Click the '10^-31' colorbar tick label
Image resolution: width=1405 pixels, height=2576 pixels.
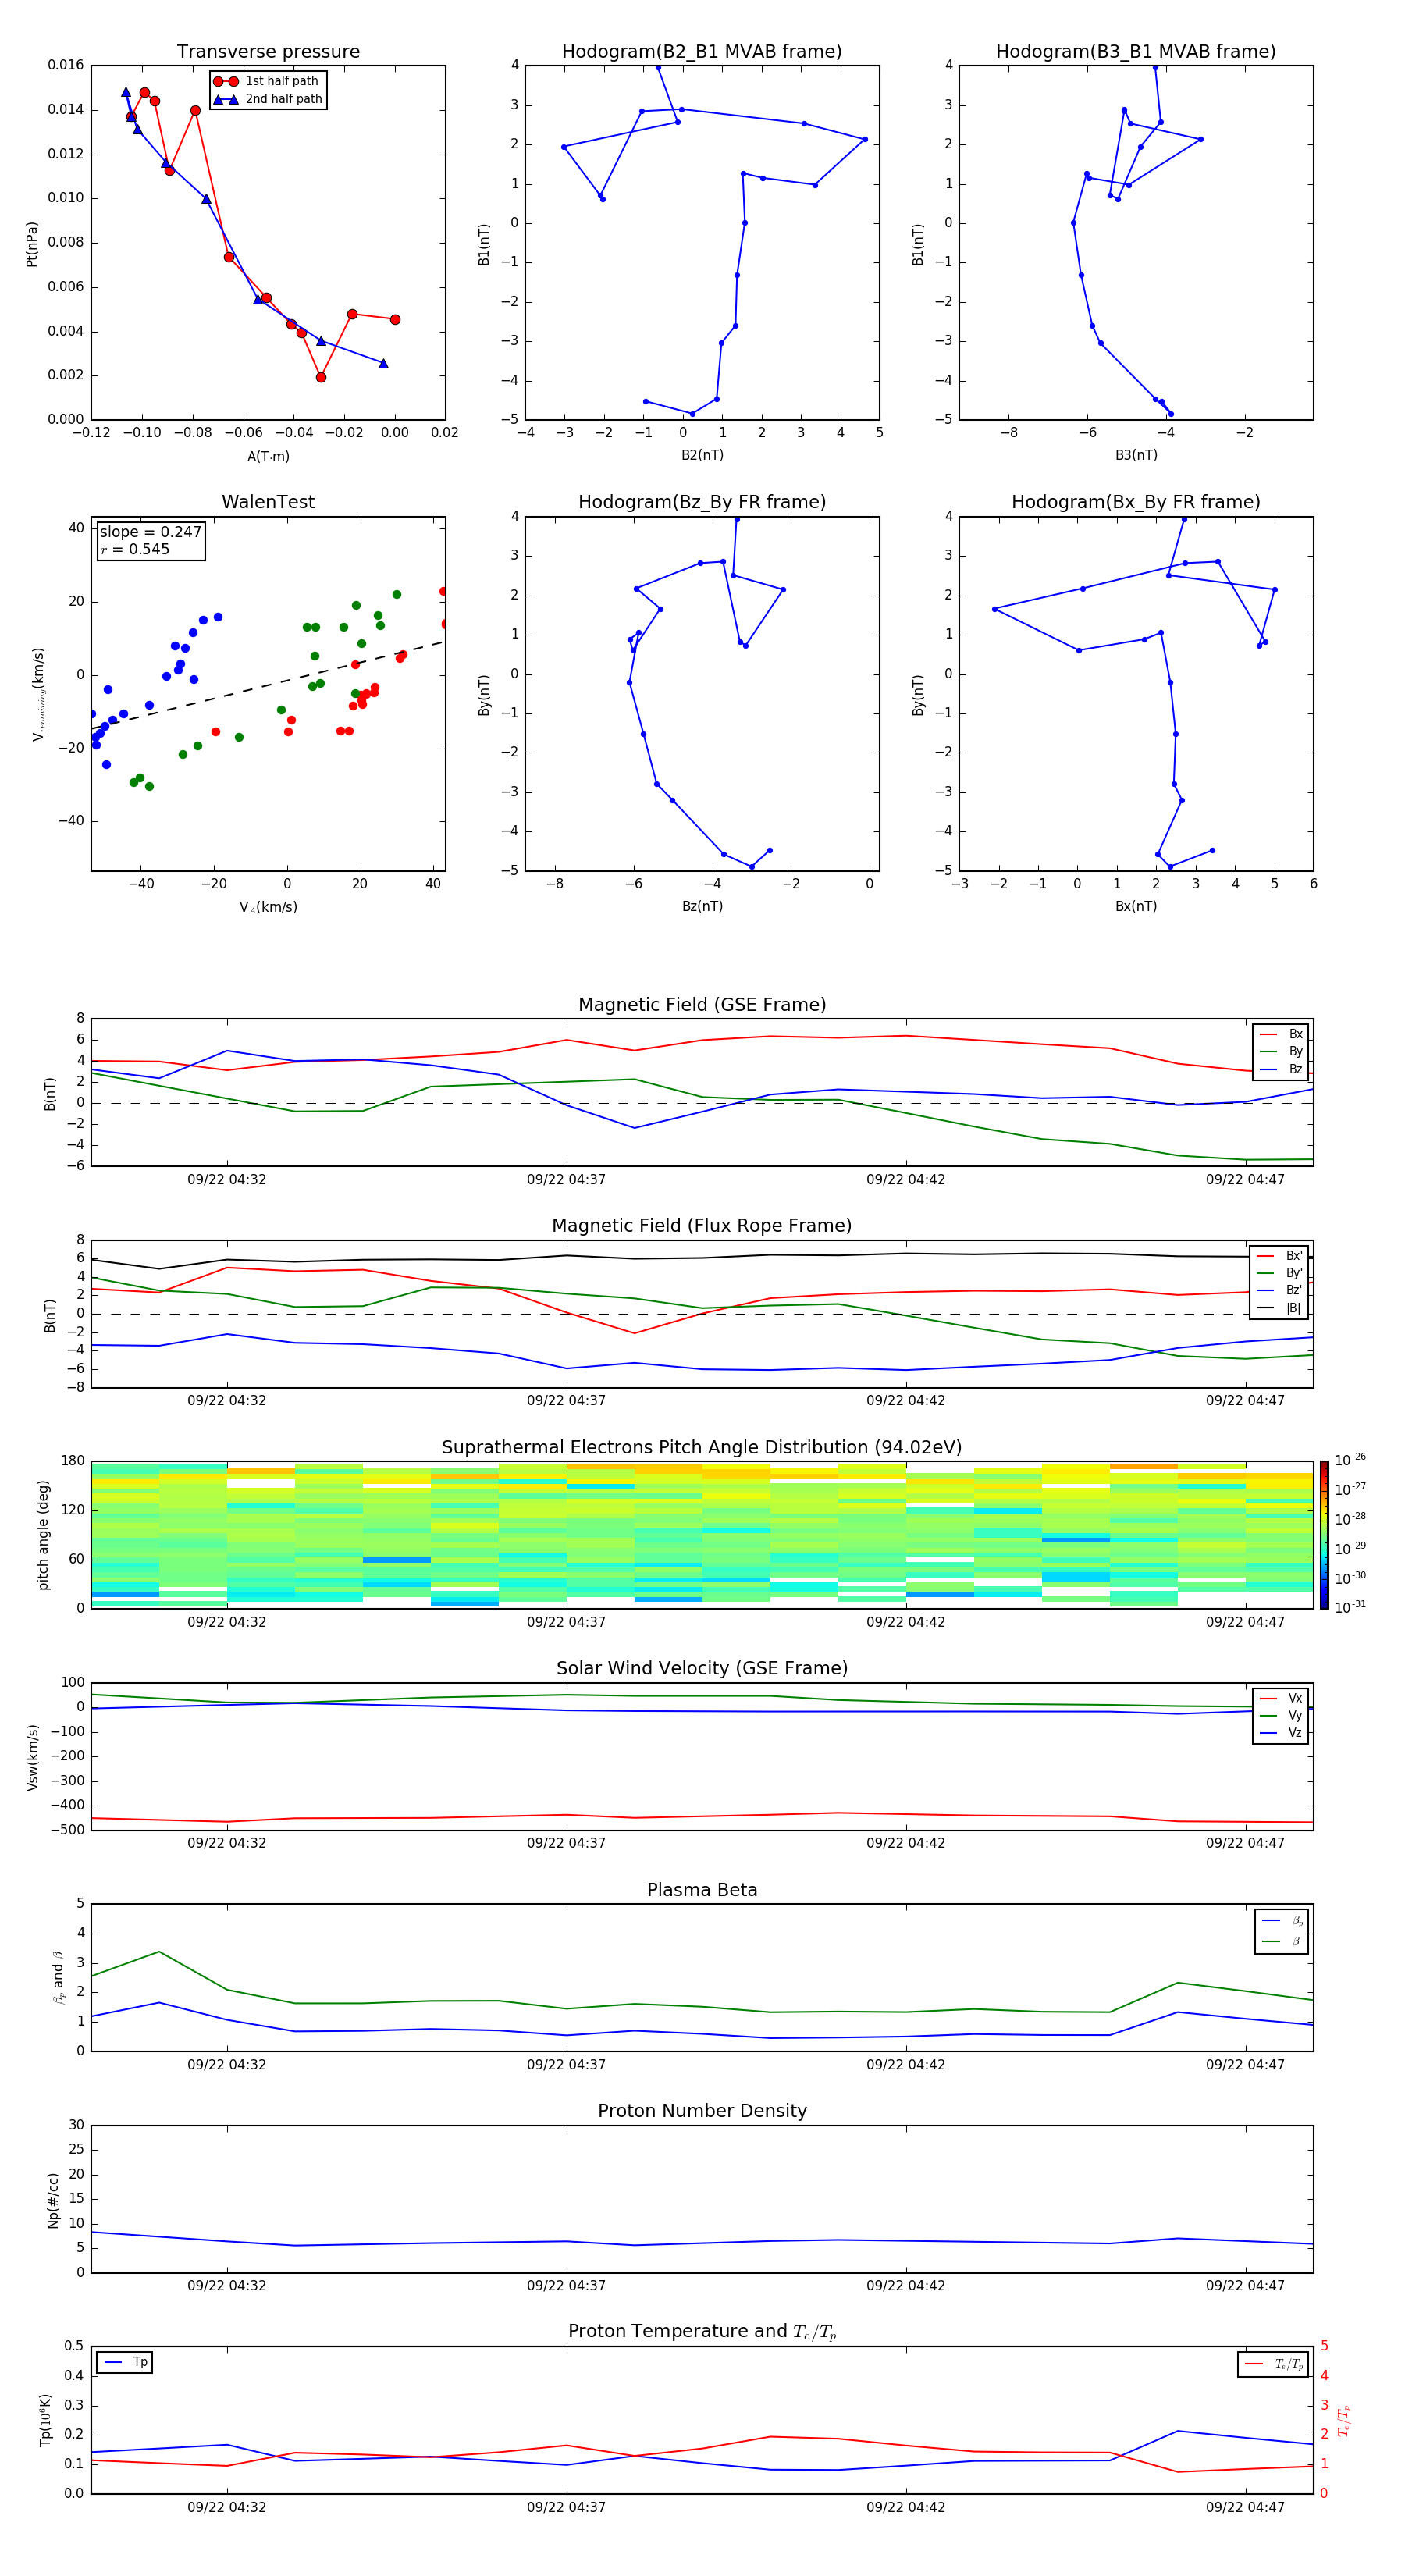(x=1350, y=1607)
